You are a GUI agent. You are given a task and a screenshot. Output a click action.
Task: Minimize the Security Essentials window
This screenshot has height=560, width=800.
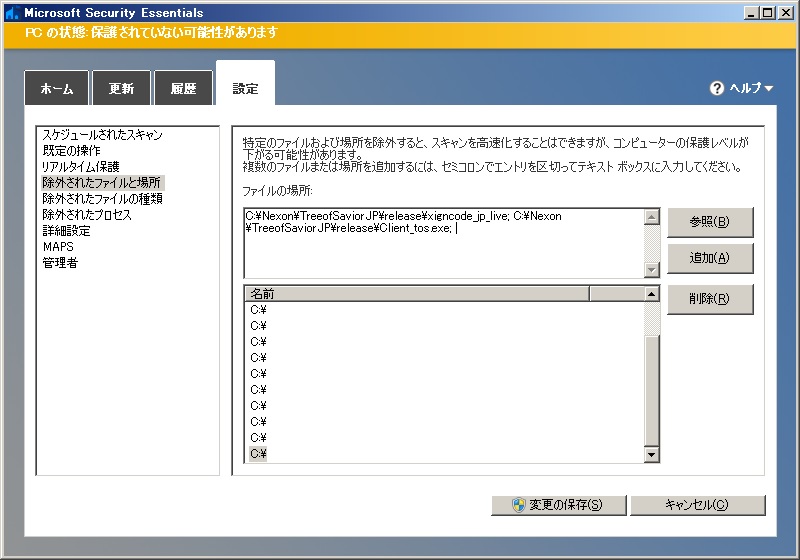click(x=750, y=13)
